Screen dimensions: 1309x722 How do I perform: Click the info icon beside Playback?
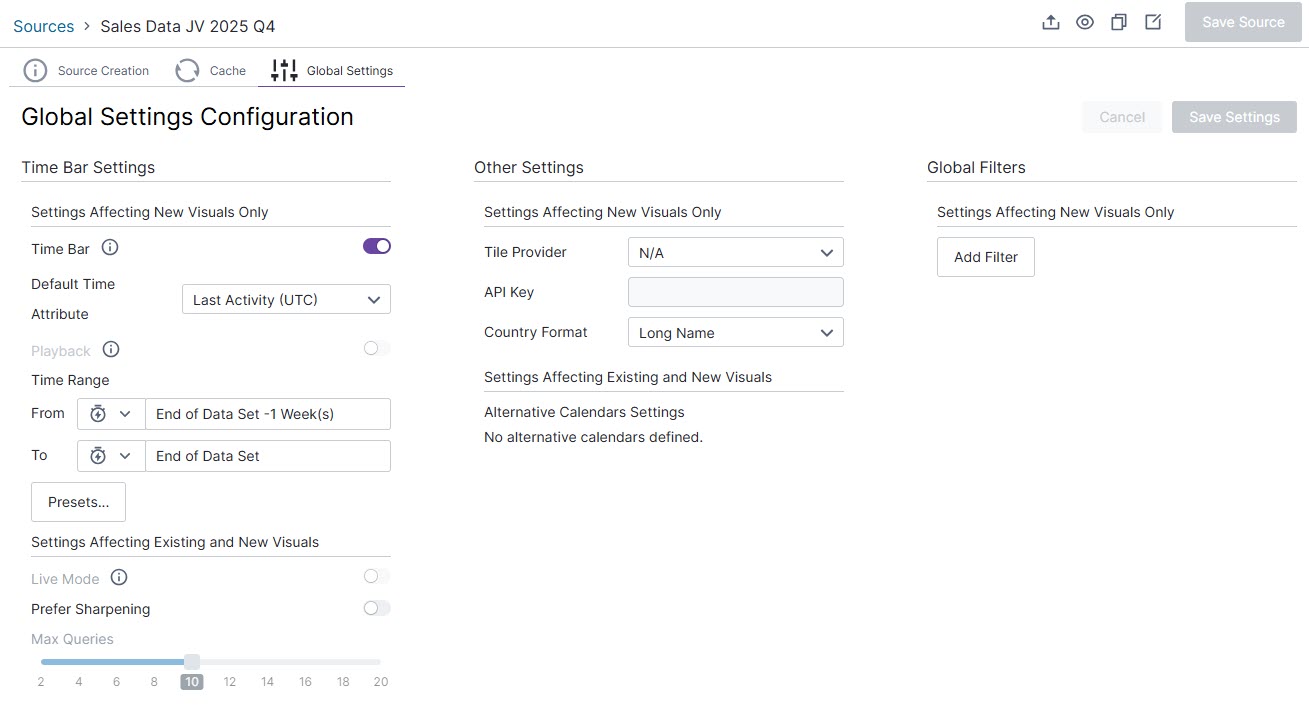(x=110, y=349)
